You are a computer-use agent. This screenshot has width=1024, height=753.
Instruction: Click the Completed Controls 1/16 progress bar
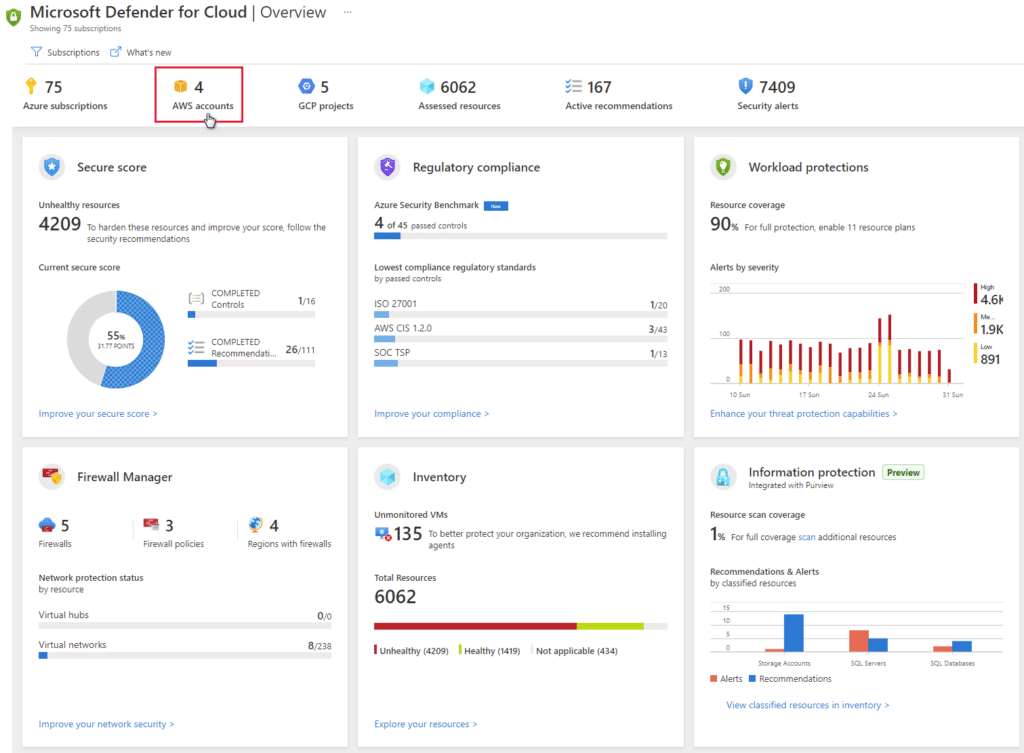pyautogui.click(x=251, y=315)
